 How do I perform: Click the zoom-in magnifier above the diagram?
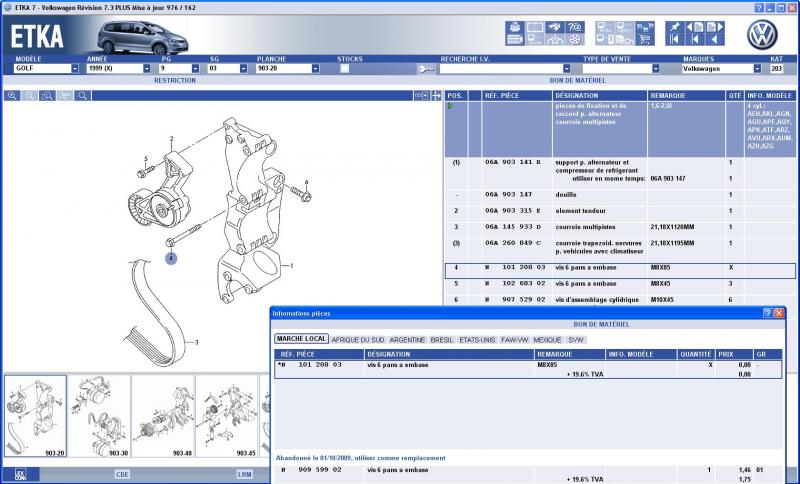[12, 95]
